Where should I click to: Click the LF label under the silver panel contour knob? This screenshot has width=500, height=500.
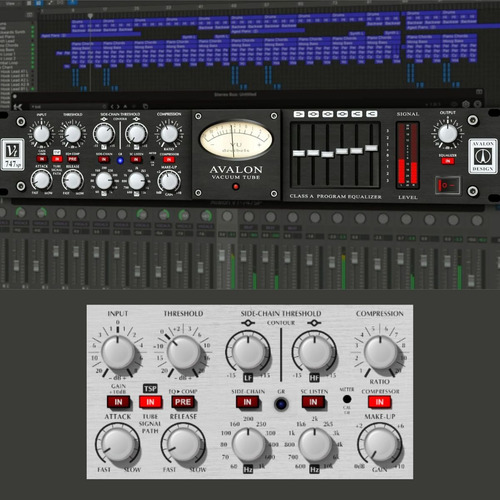pyautogui.click(x=248, y=378)
